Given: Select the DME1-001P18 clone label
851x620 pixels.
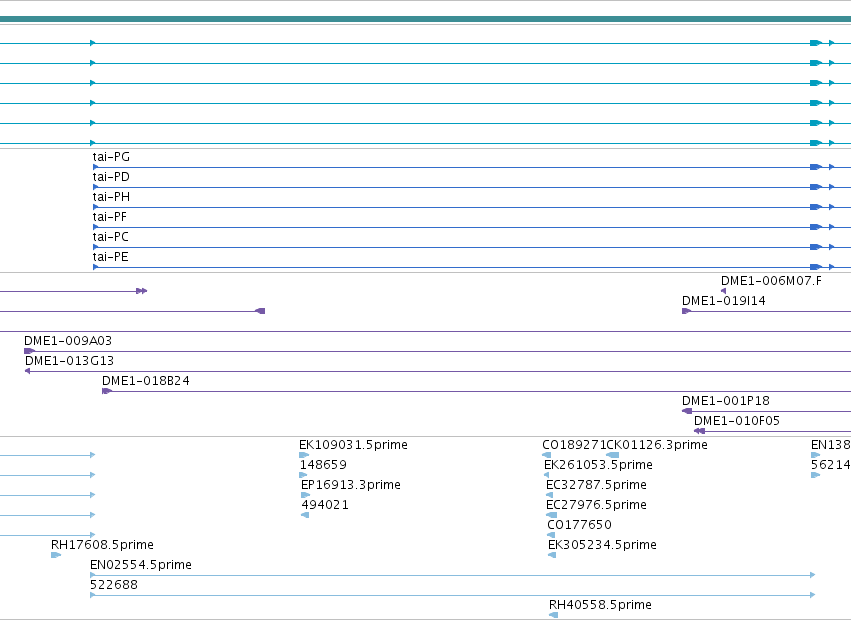Looking at the screenshot, I should 726,401.
